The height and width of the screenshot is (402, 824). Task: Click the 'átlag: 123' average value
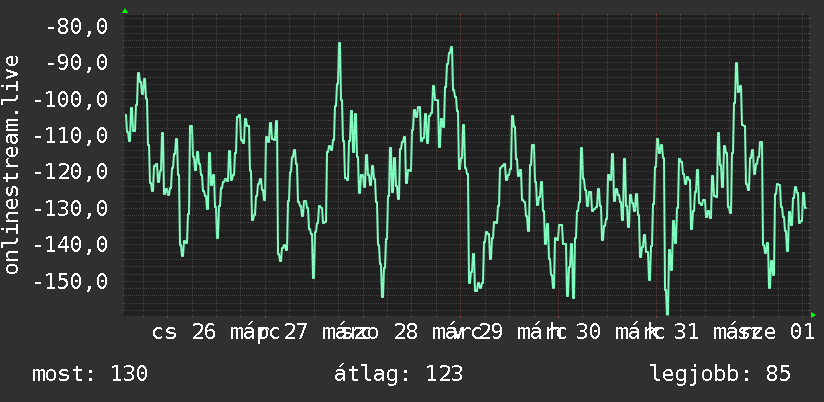click(398, 373)
